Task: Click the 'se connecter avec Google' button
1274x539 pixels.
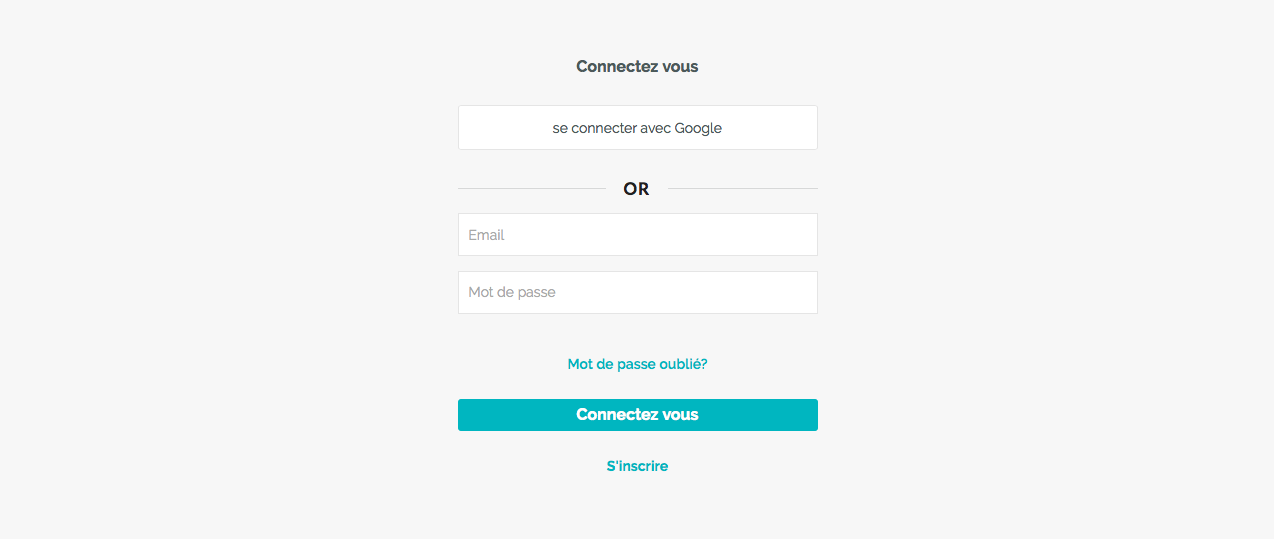Action: click(637, 128)
